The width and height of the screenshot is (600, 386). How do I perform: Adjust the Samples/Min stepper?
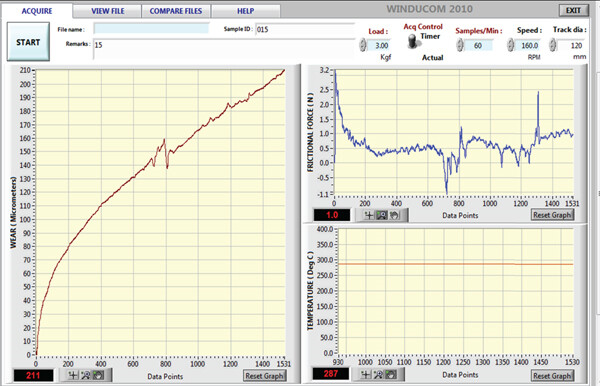(x=460, y=45)
